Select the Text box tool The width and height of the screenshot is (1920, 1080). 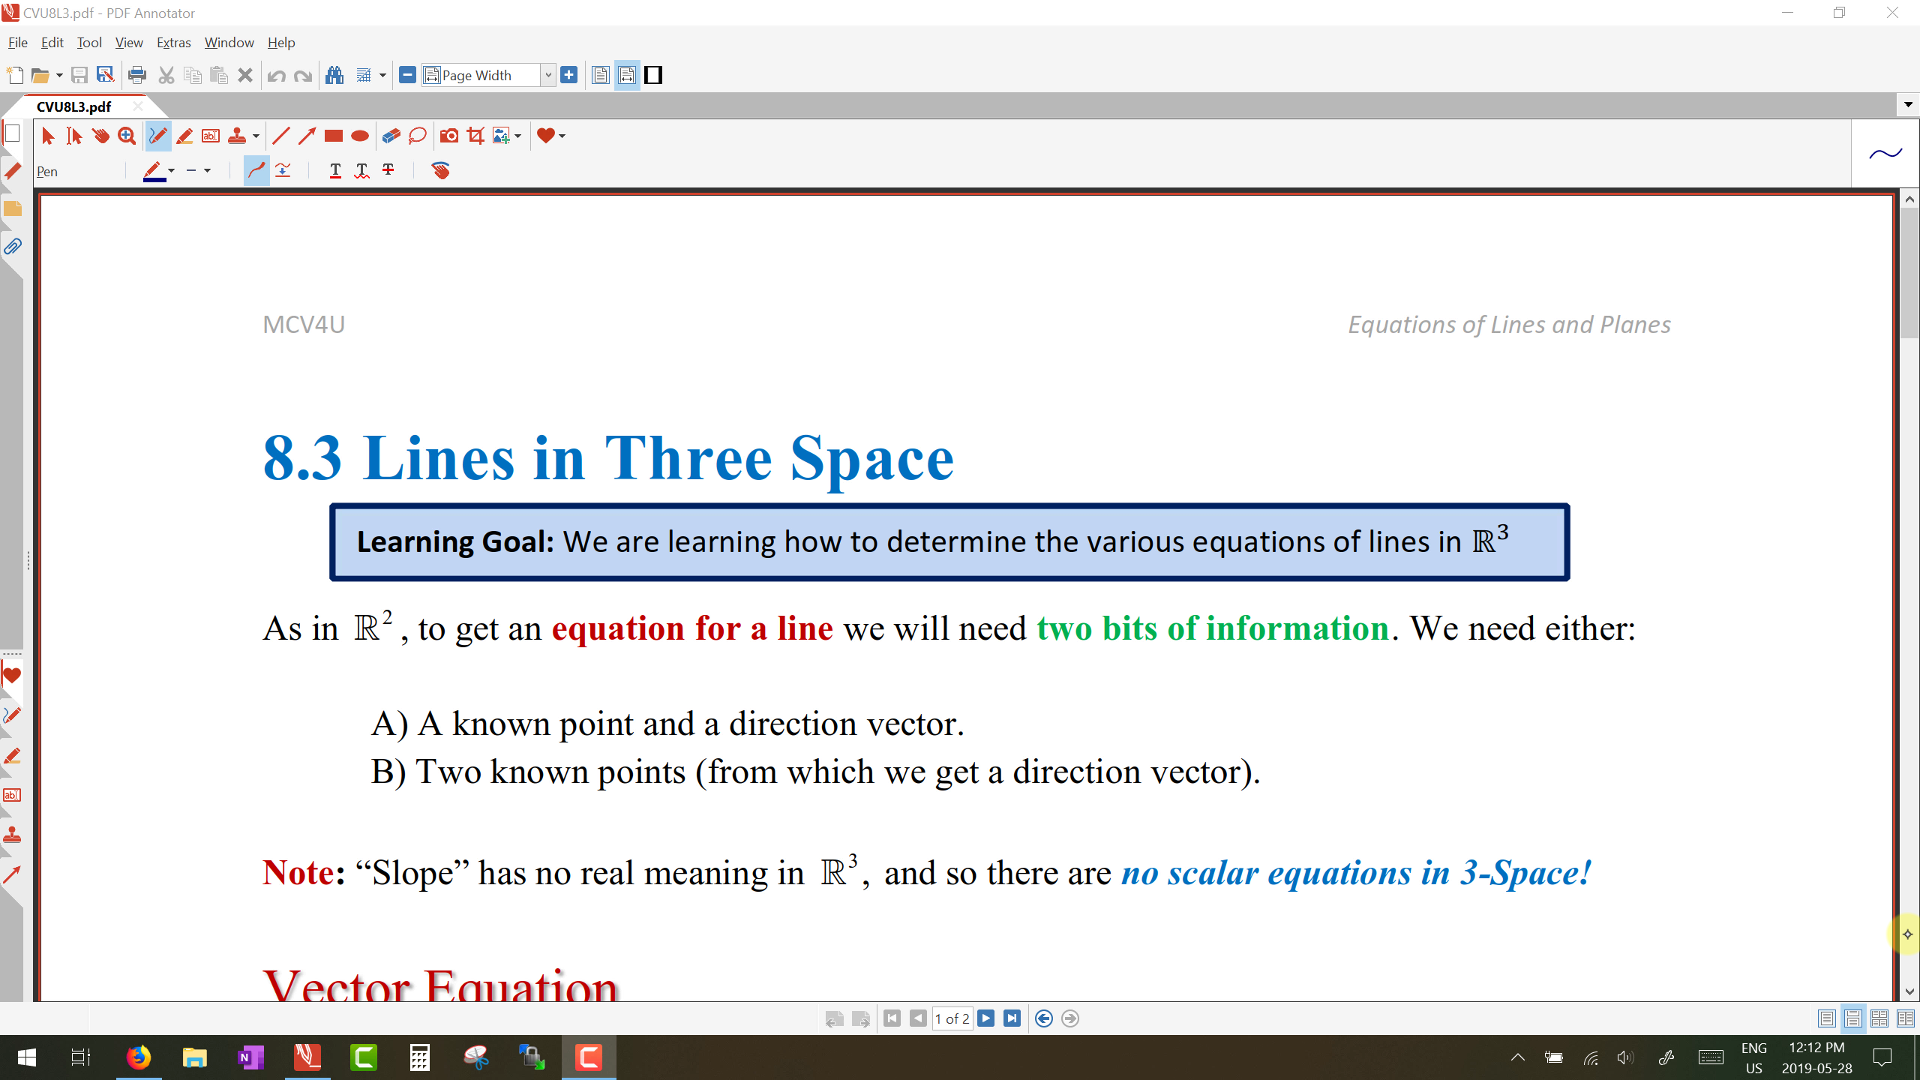tap(211, 136)
